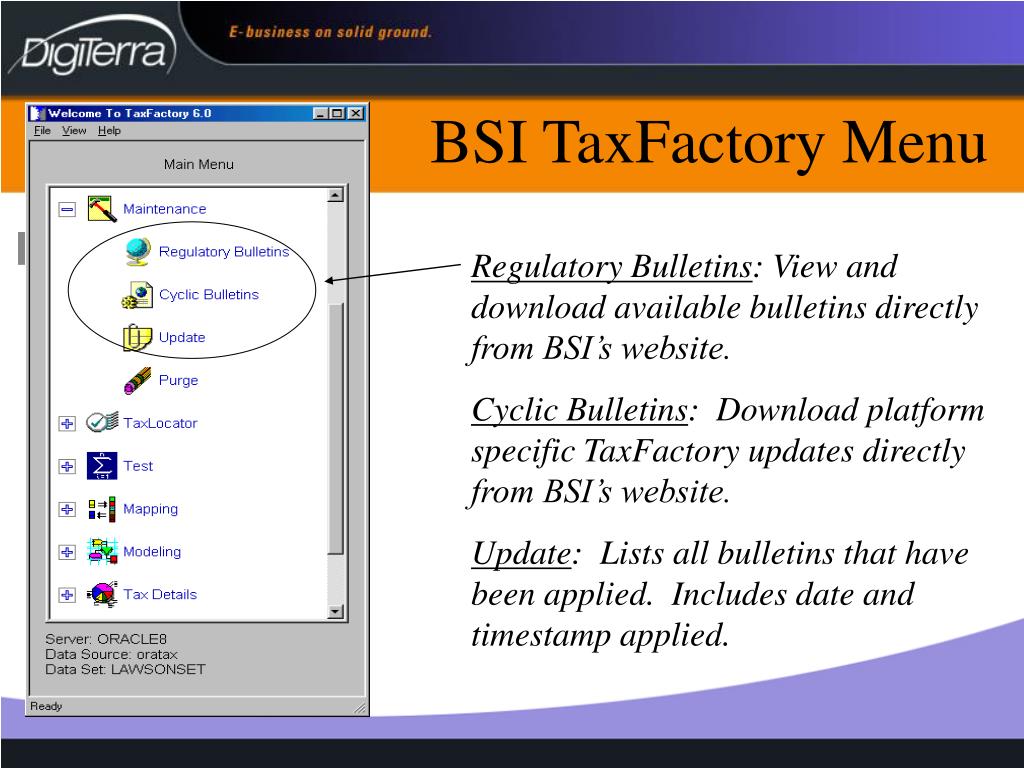The image size is (1024, 768).
Task: Click the Data Set: LAWSONSET text
Action: [125, 669]
